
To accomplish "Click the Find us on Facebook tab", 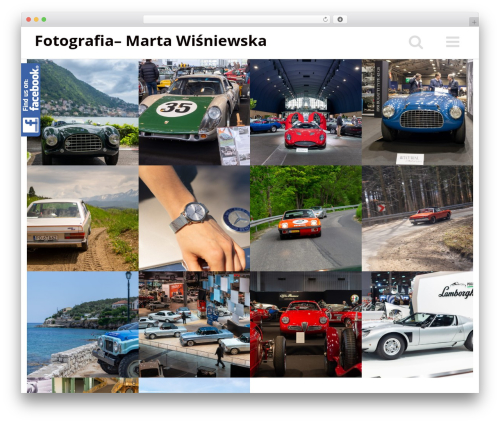I will click(31, 100).
